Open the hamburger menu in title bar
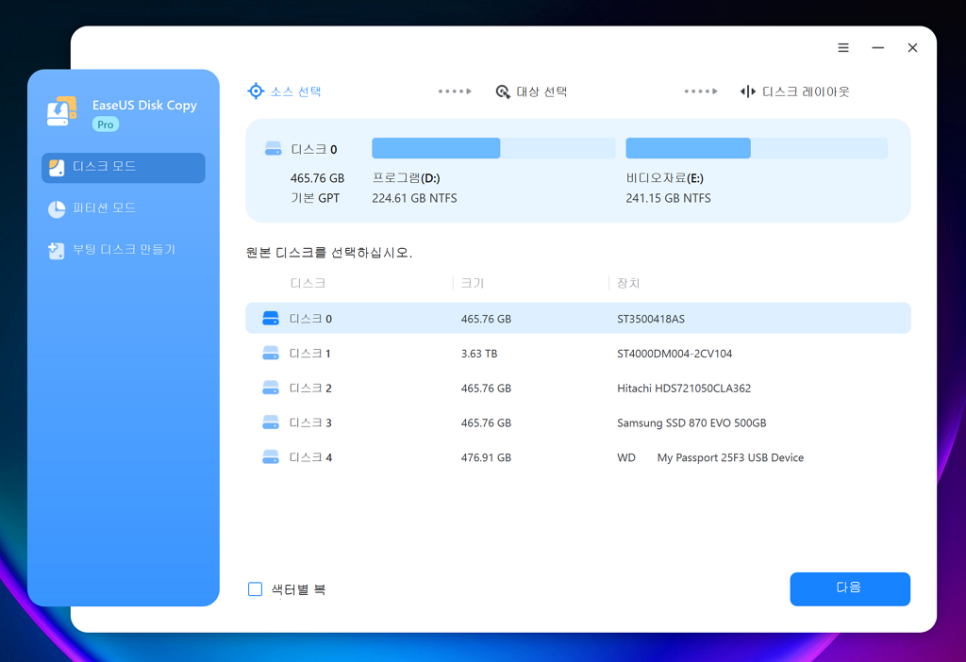The image size is (966, 662). (x=843, y=47)
